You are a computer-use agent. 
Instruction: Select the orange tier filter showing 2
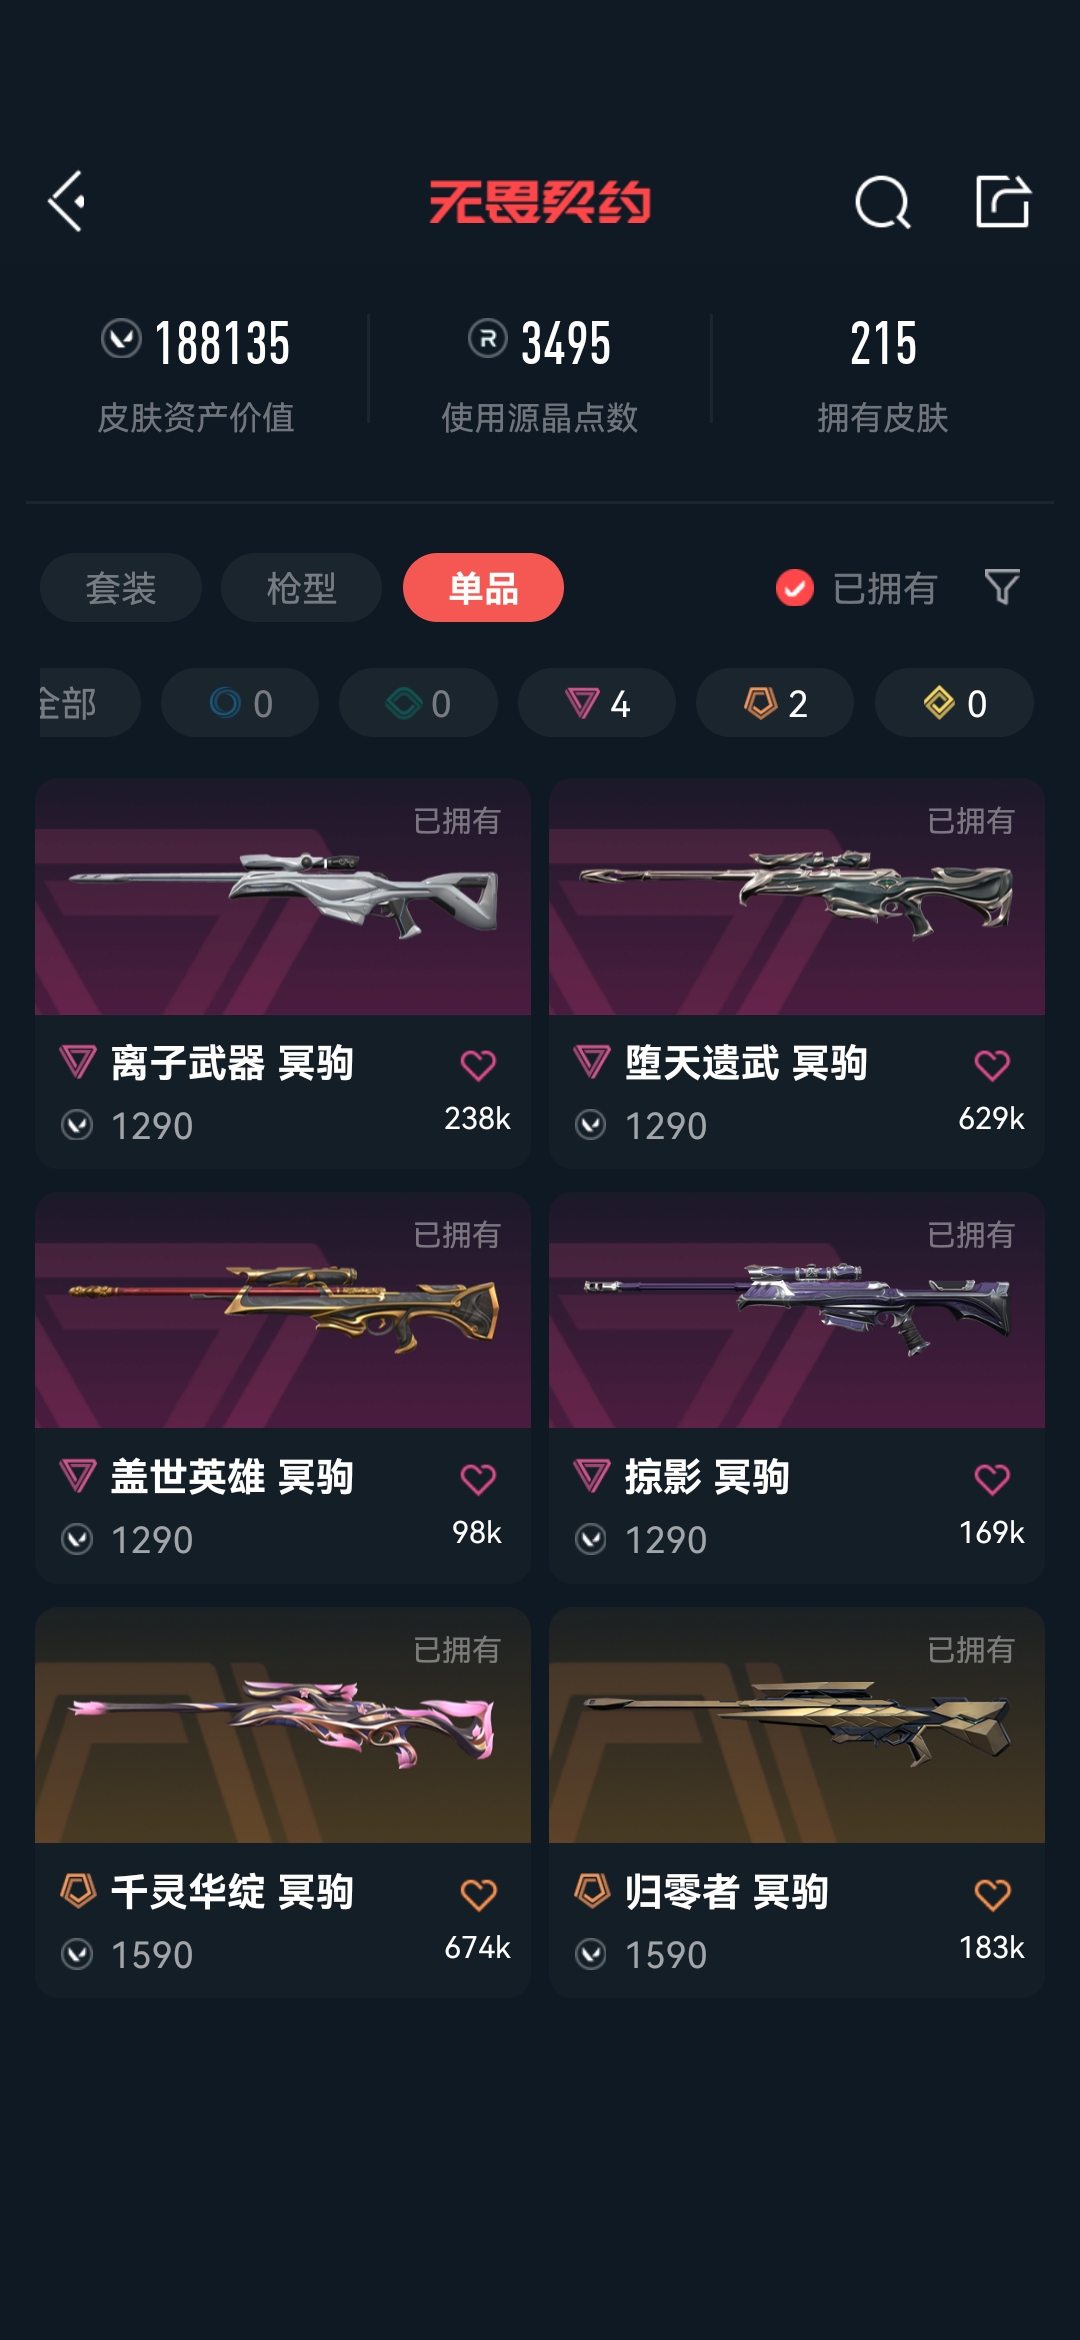[x=775, y=703]
